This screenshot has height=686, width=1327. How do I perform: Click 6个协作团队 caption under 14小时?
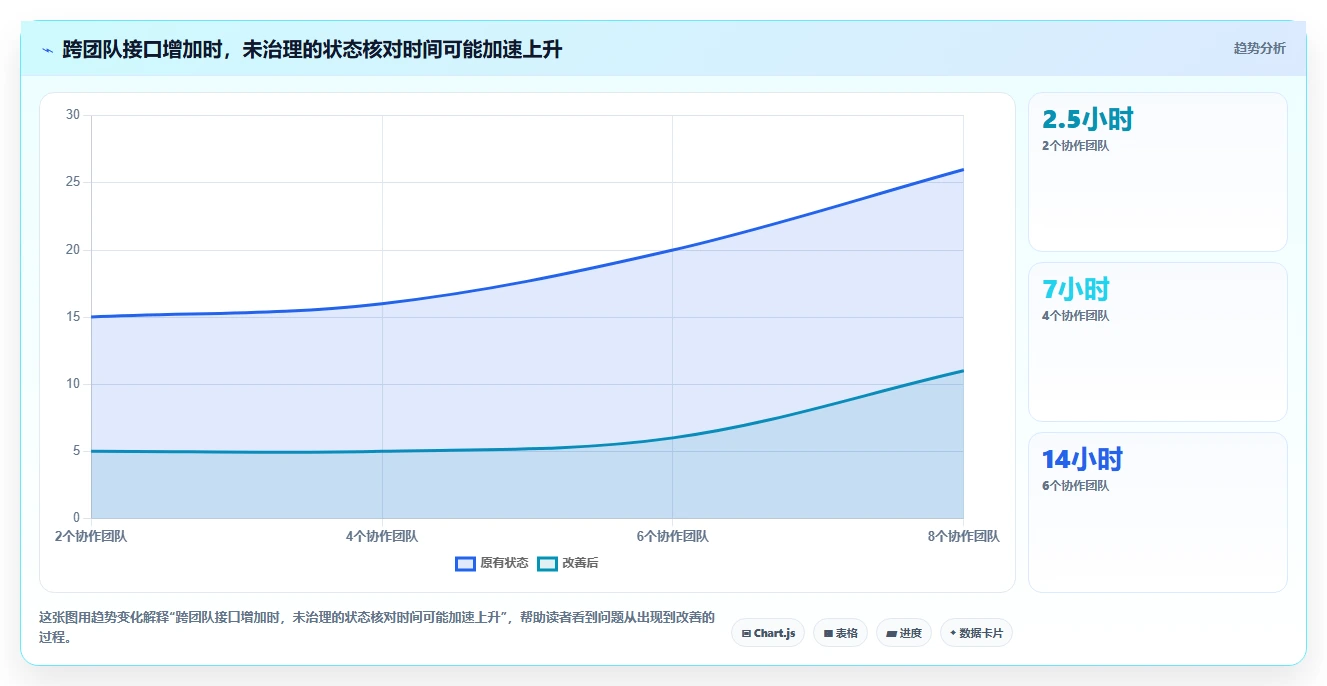[1075, 486]
